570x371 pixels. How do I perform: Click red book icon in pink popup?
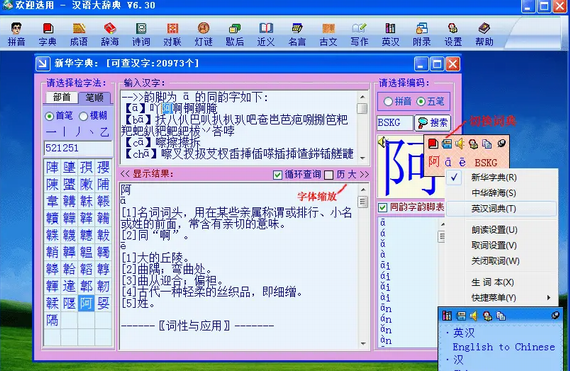[x=433, y=144]
